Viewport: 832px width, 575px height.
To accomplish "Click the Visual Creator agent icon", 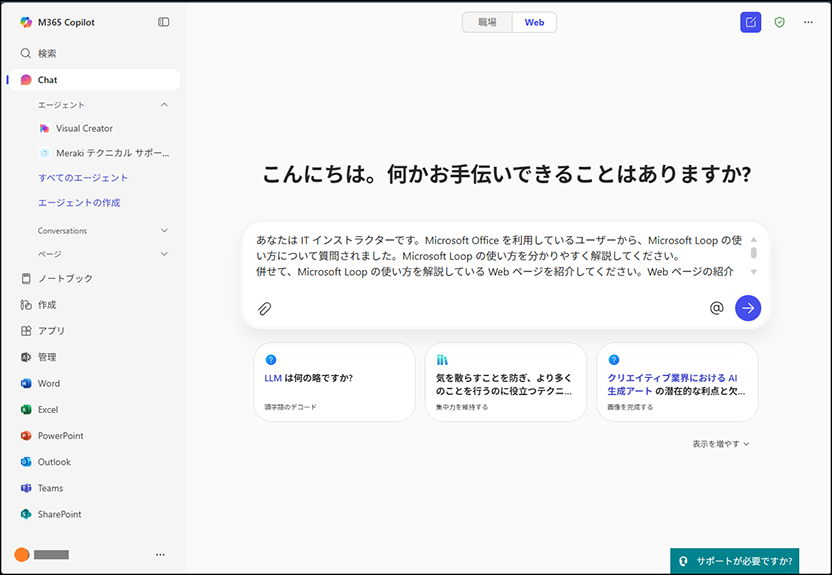I will coord(45,128).
